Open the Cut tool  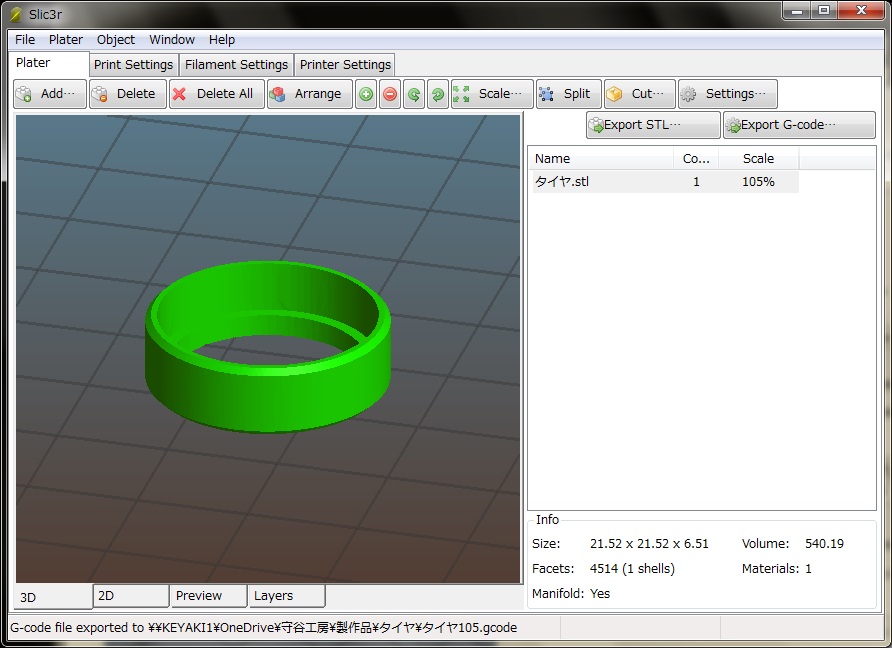[639, 94]
